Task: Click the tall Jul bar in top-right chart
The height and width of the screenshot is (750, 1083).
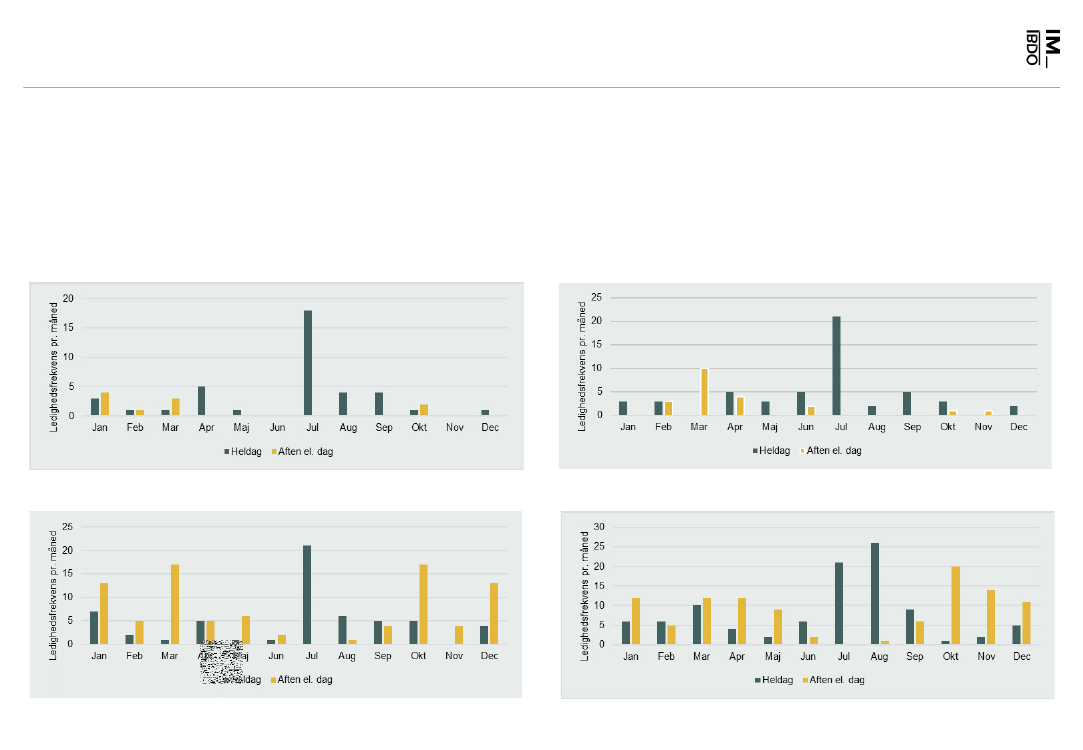Action: pyautogui.click(x=836, y=366)
